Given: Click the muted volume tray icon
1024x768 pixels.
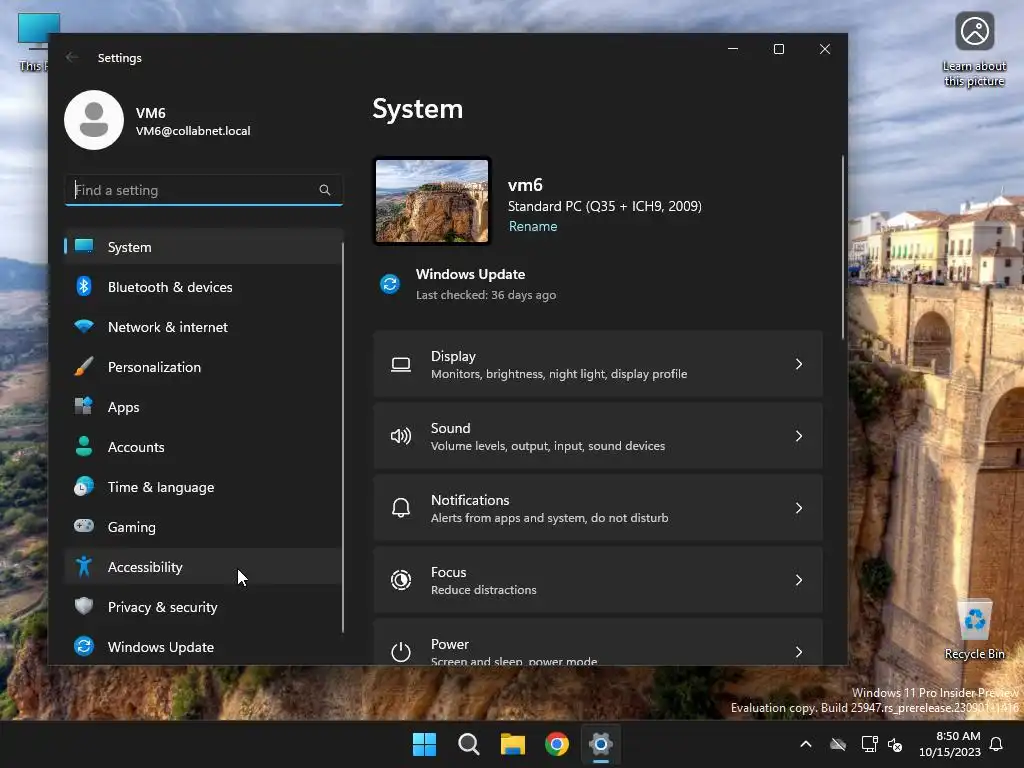Looking at the screenshot, I should (x=895, y=744).
